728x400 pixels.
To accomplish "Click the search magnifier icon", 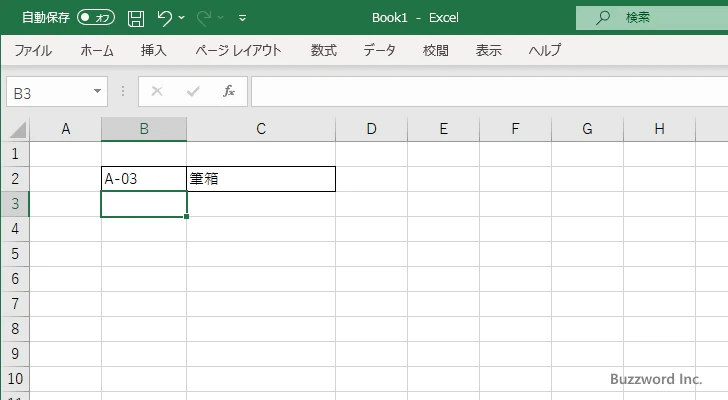I will (603, 18).
